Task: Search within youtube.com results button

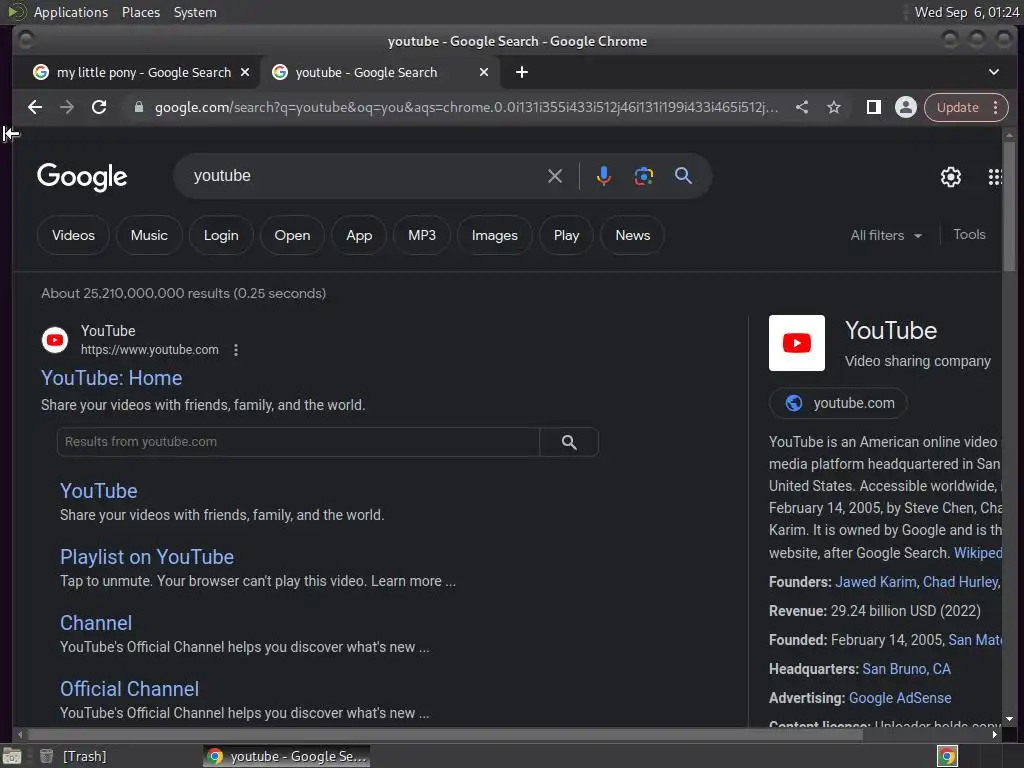Action: (x=569, y=442)
